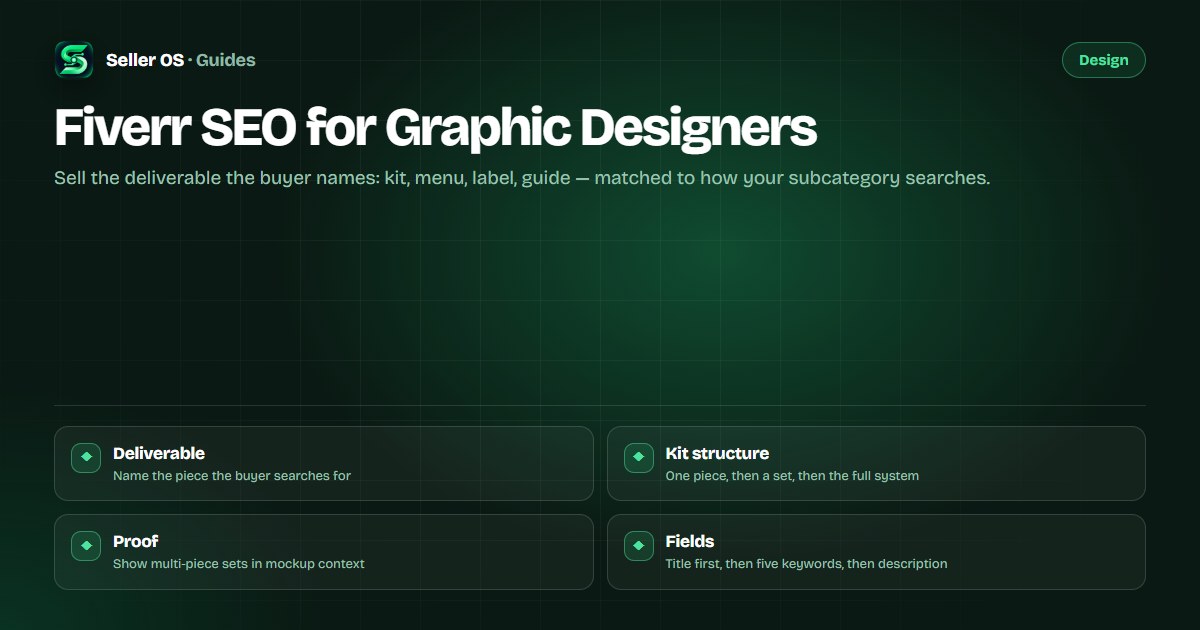Click the Seller OS logo icon
Image resolution: width=1200 pixels, height=630 pixels.
[x=74, y=60]
